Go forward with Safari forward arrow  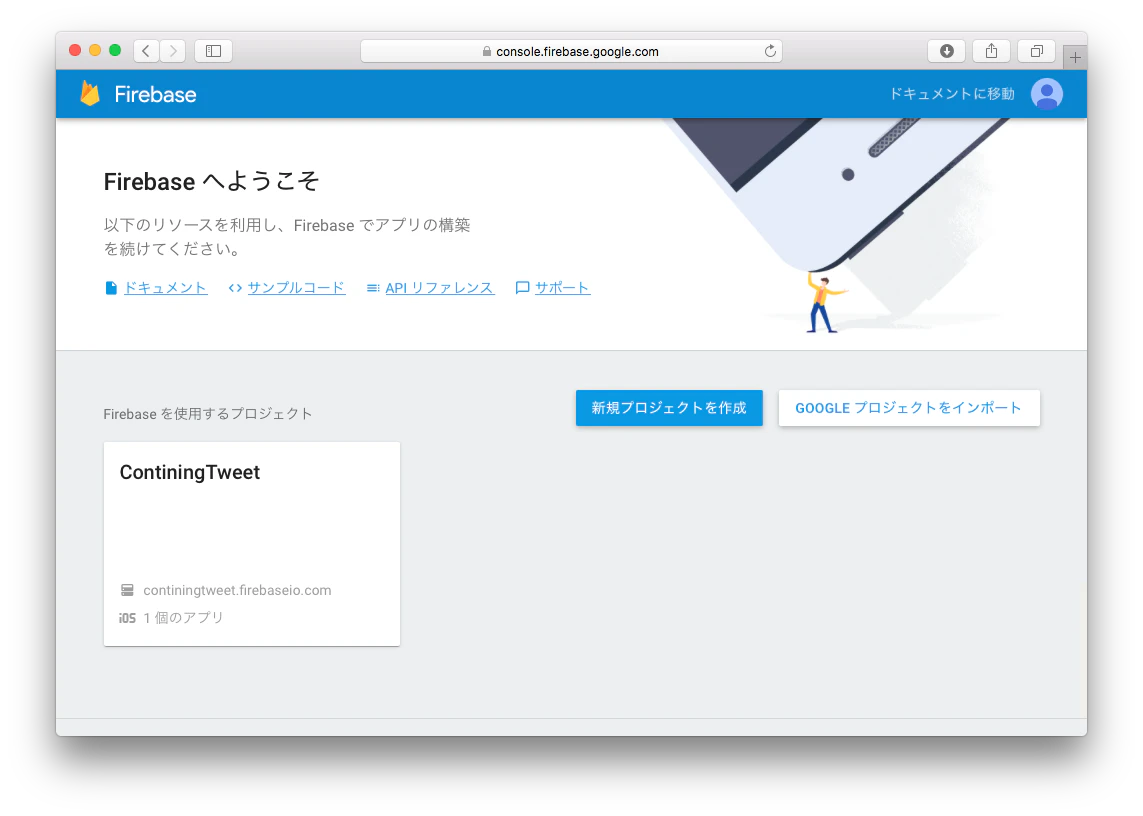tap(173, 51)
